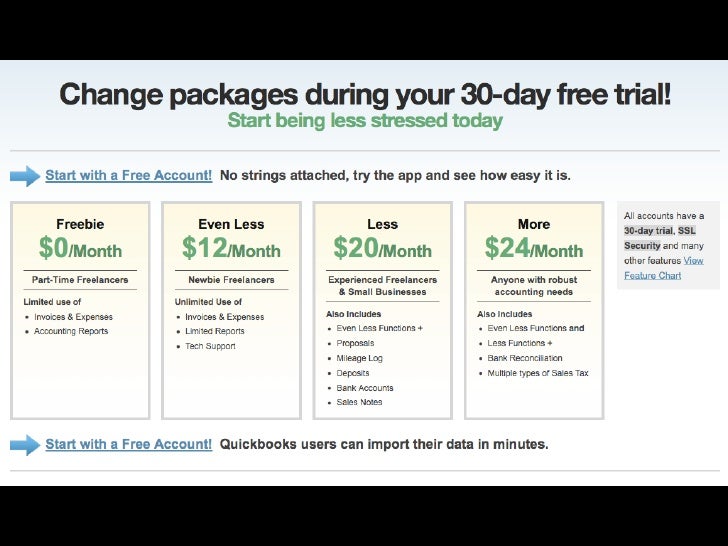Click 'Accounting Reports' in the Freebie plan
This screenshot has width=728, height=546.
point(71,331)
